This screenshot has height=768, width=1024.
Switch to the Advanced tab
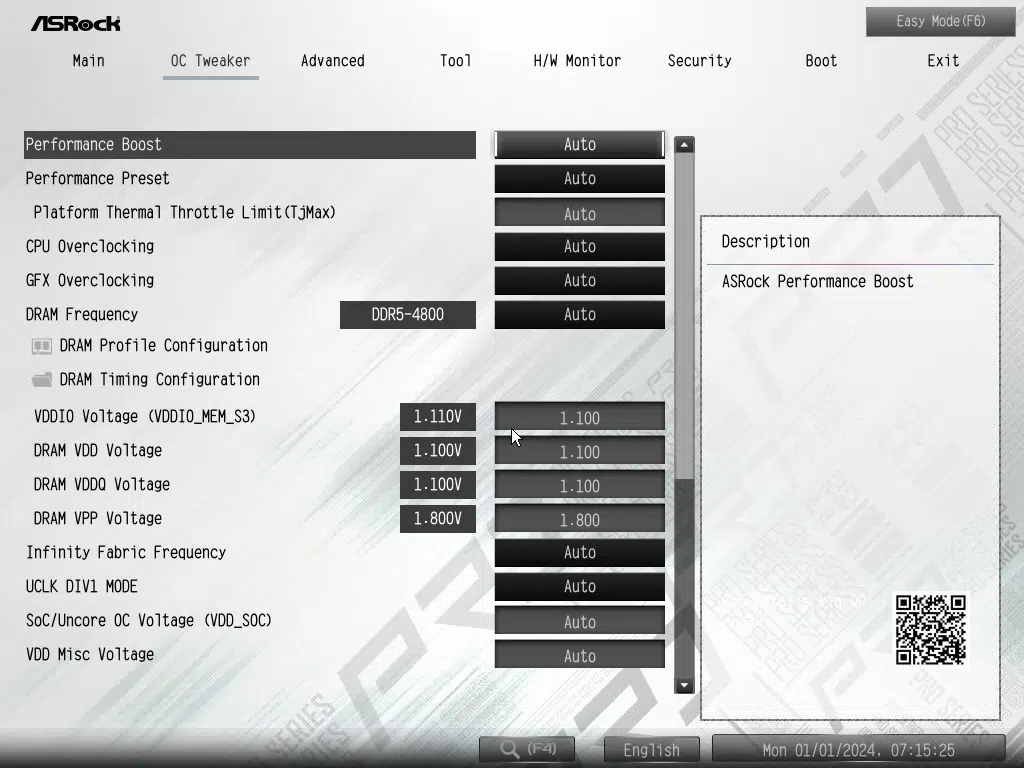332,61
